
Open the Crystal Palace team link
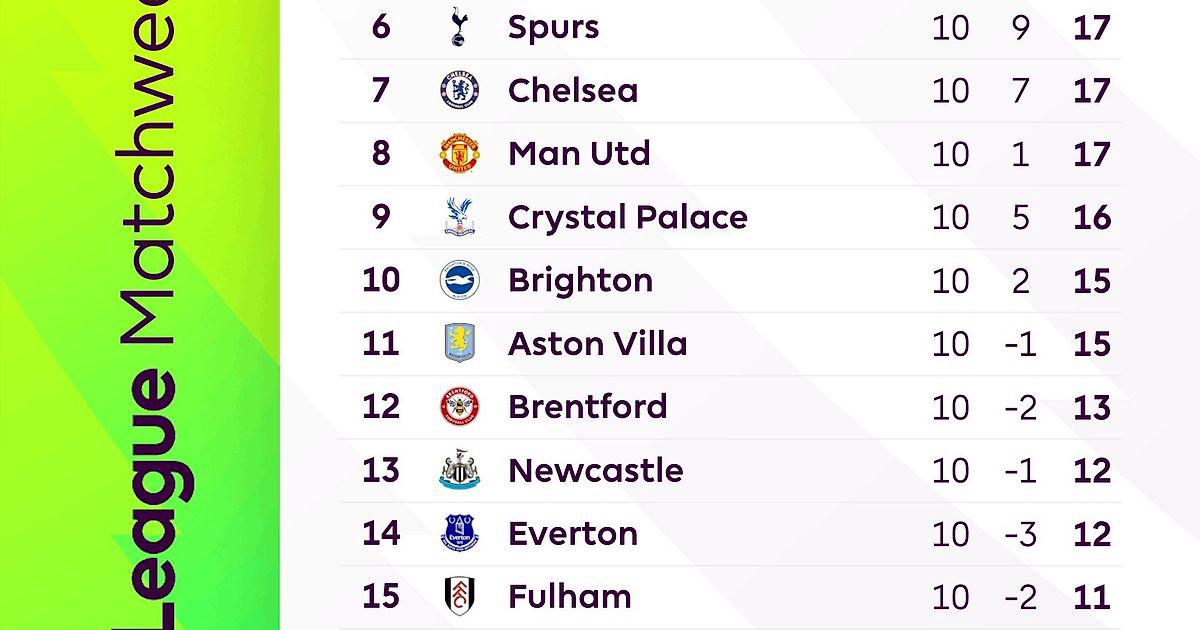pos(627,217)
